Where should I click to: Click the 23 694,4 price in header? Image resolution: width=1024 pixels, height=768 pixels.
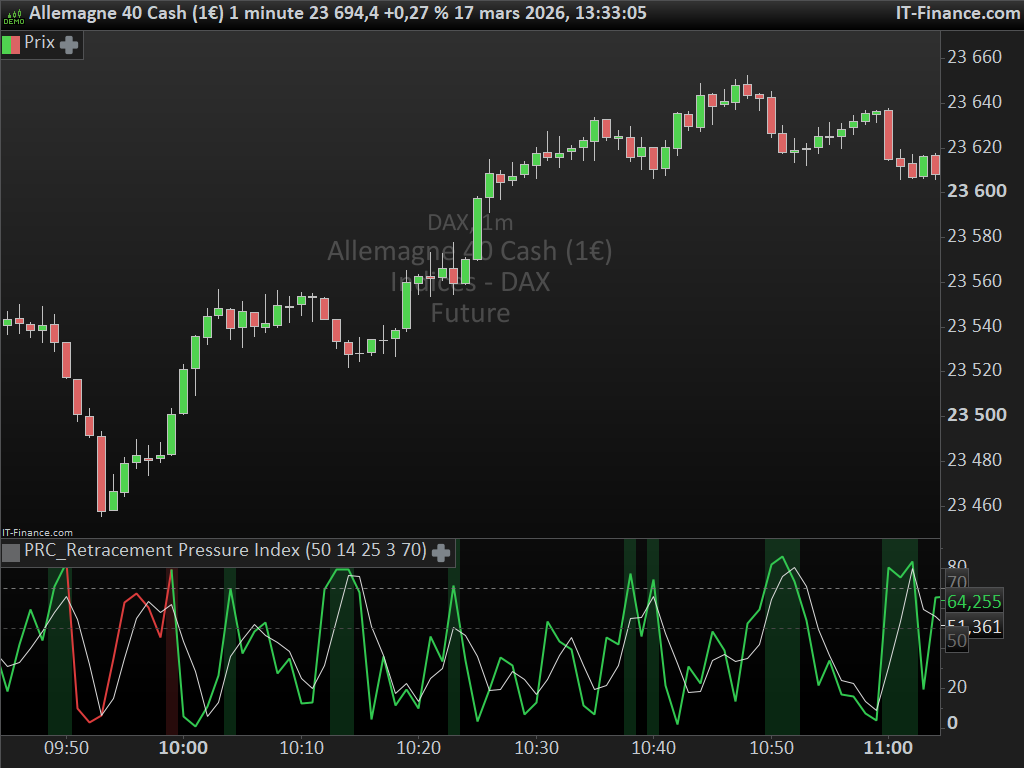(x=344, y=13)
